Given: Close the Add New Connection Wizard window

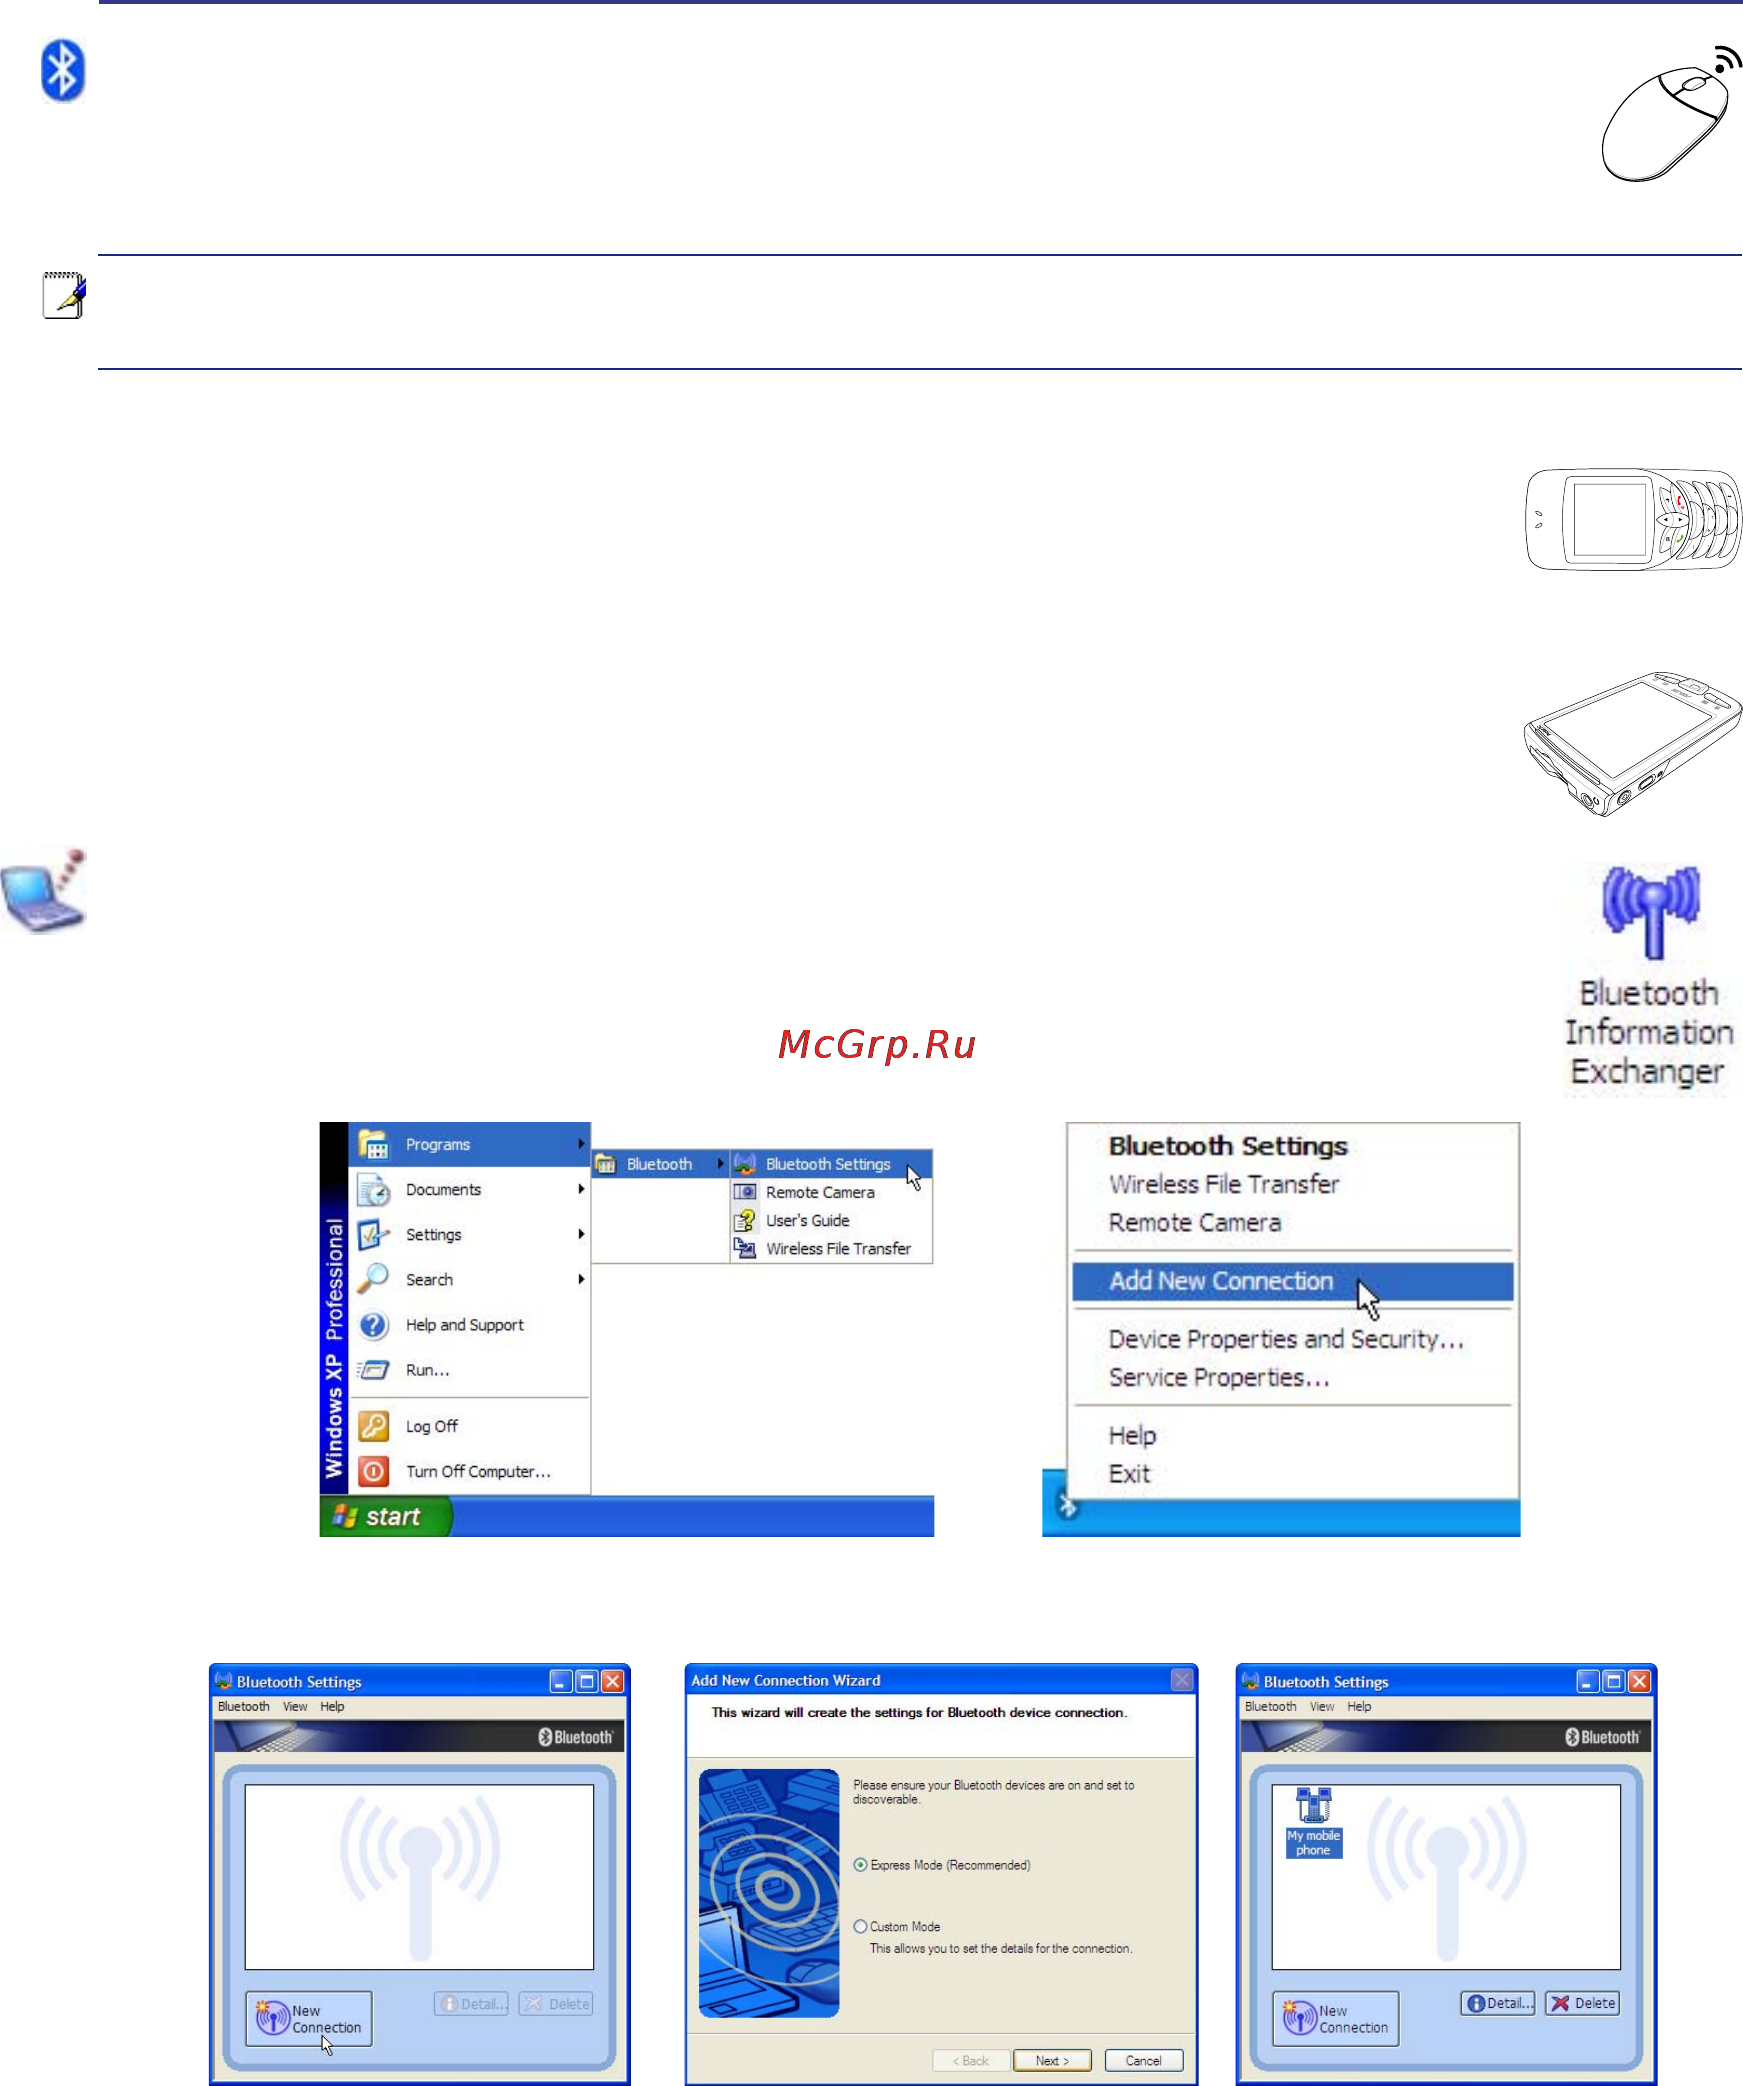Looking at the screenshot, I should [x=1182, y=1679].
